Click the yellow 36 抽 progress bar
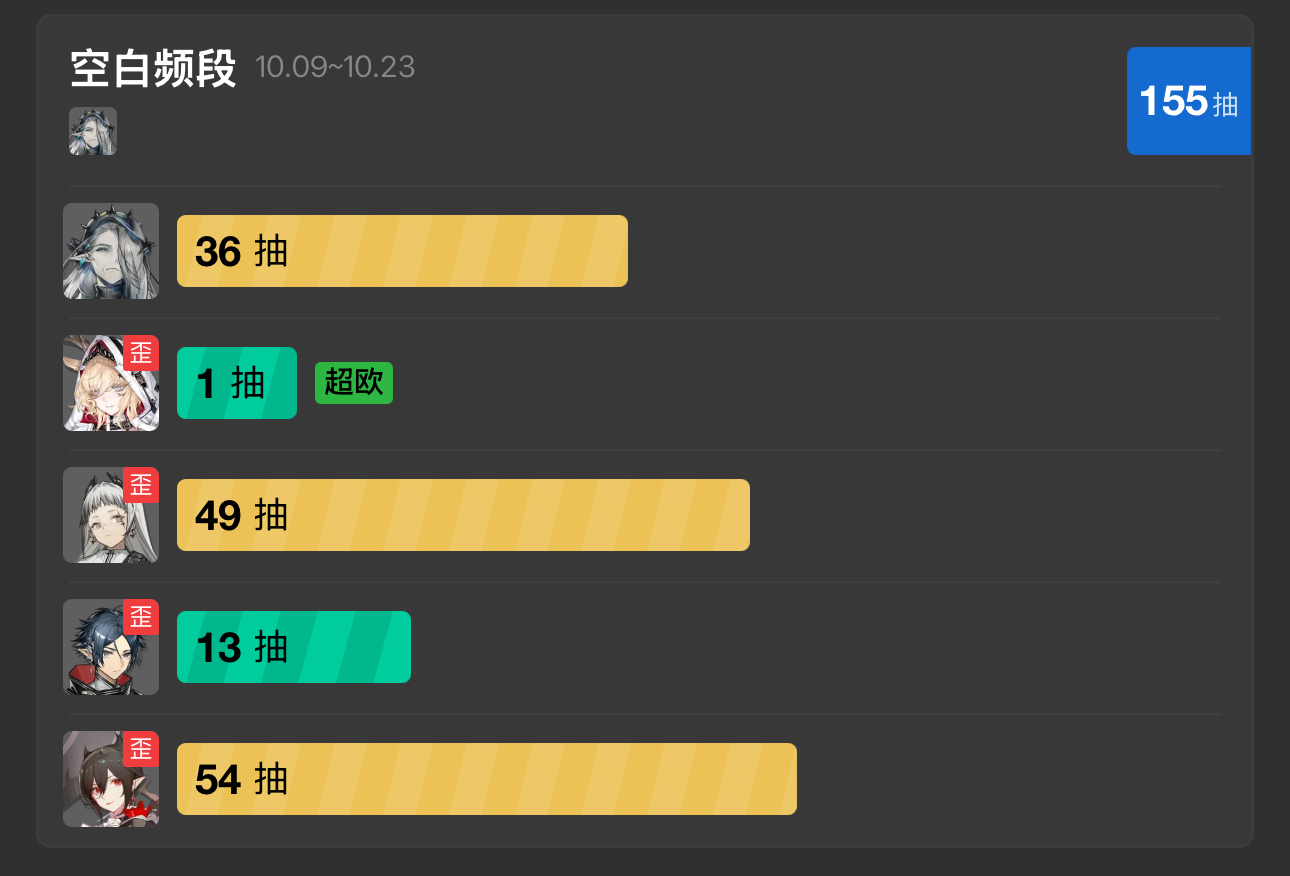Screen dimensions: 1290x876 click(x=402, y=251)
